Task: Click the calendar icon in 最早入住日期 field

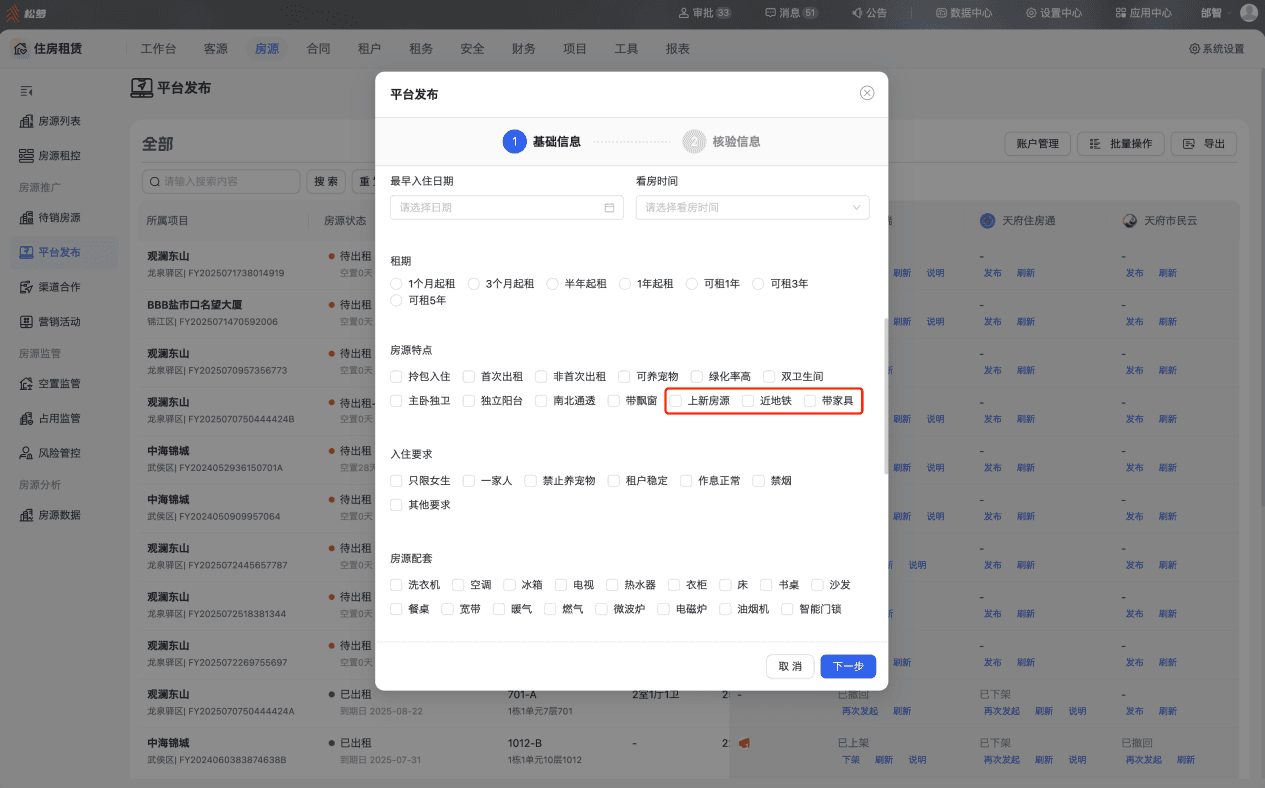Action: tap(609, 208)
